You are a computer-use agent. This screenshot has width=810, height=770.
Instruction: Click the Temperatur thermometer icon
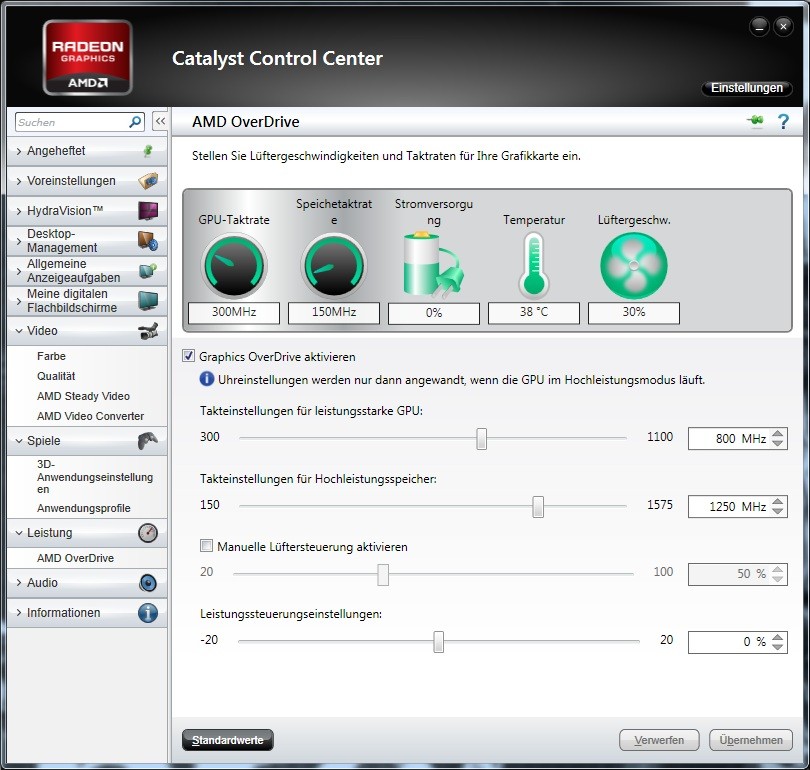[534, 265]
